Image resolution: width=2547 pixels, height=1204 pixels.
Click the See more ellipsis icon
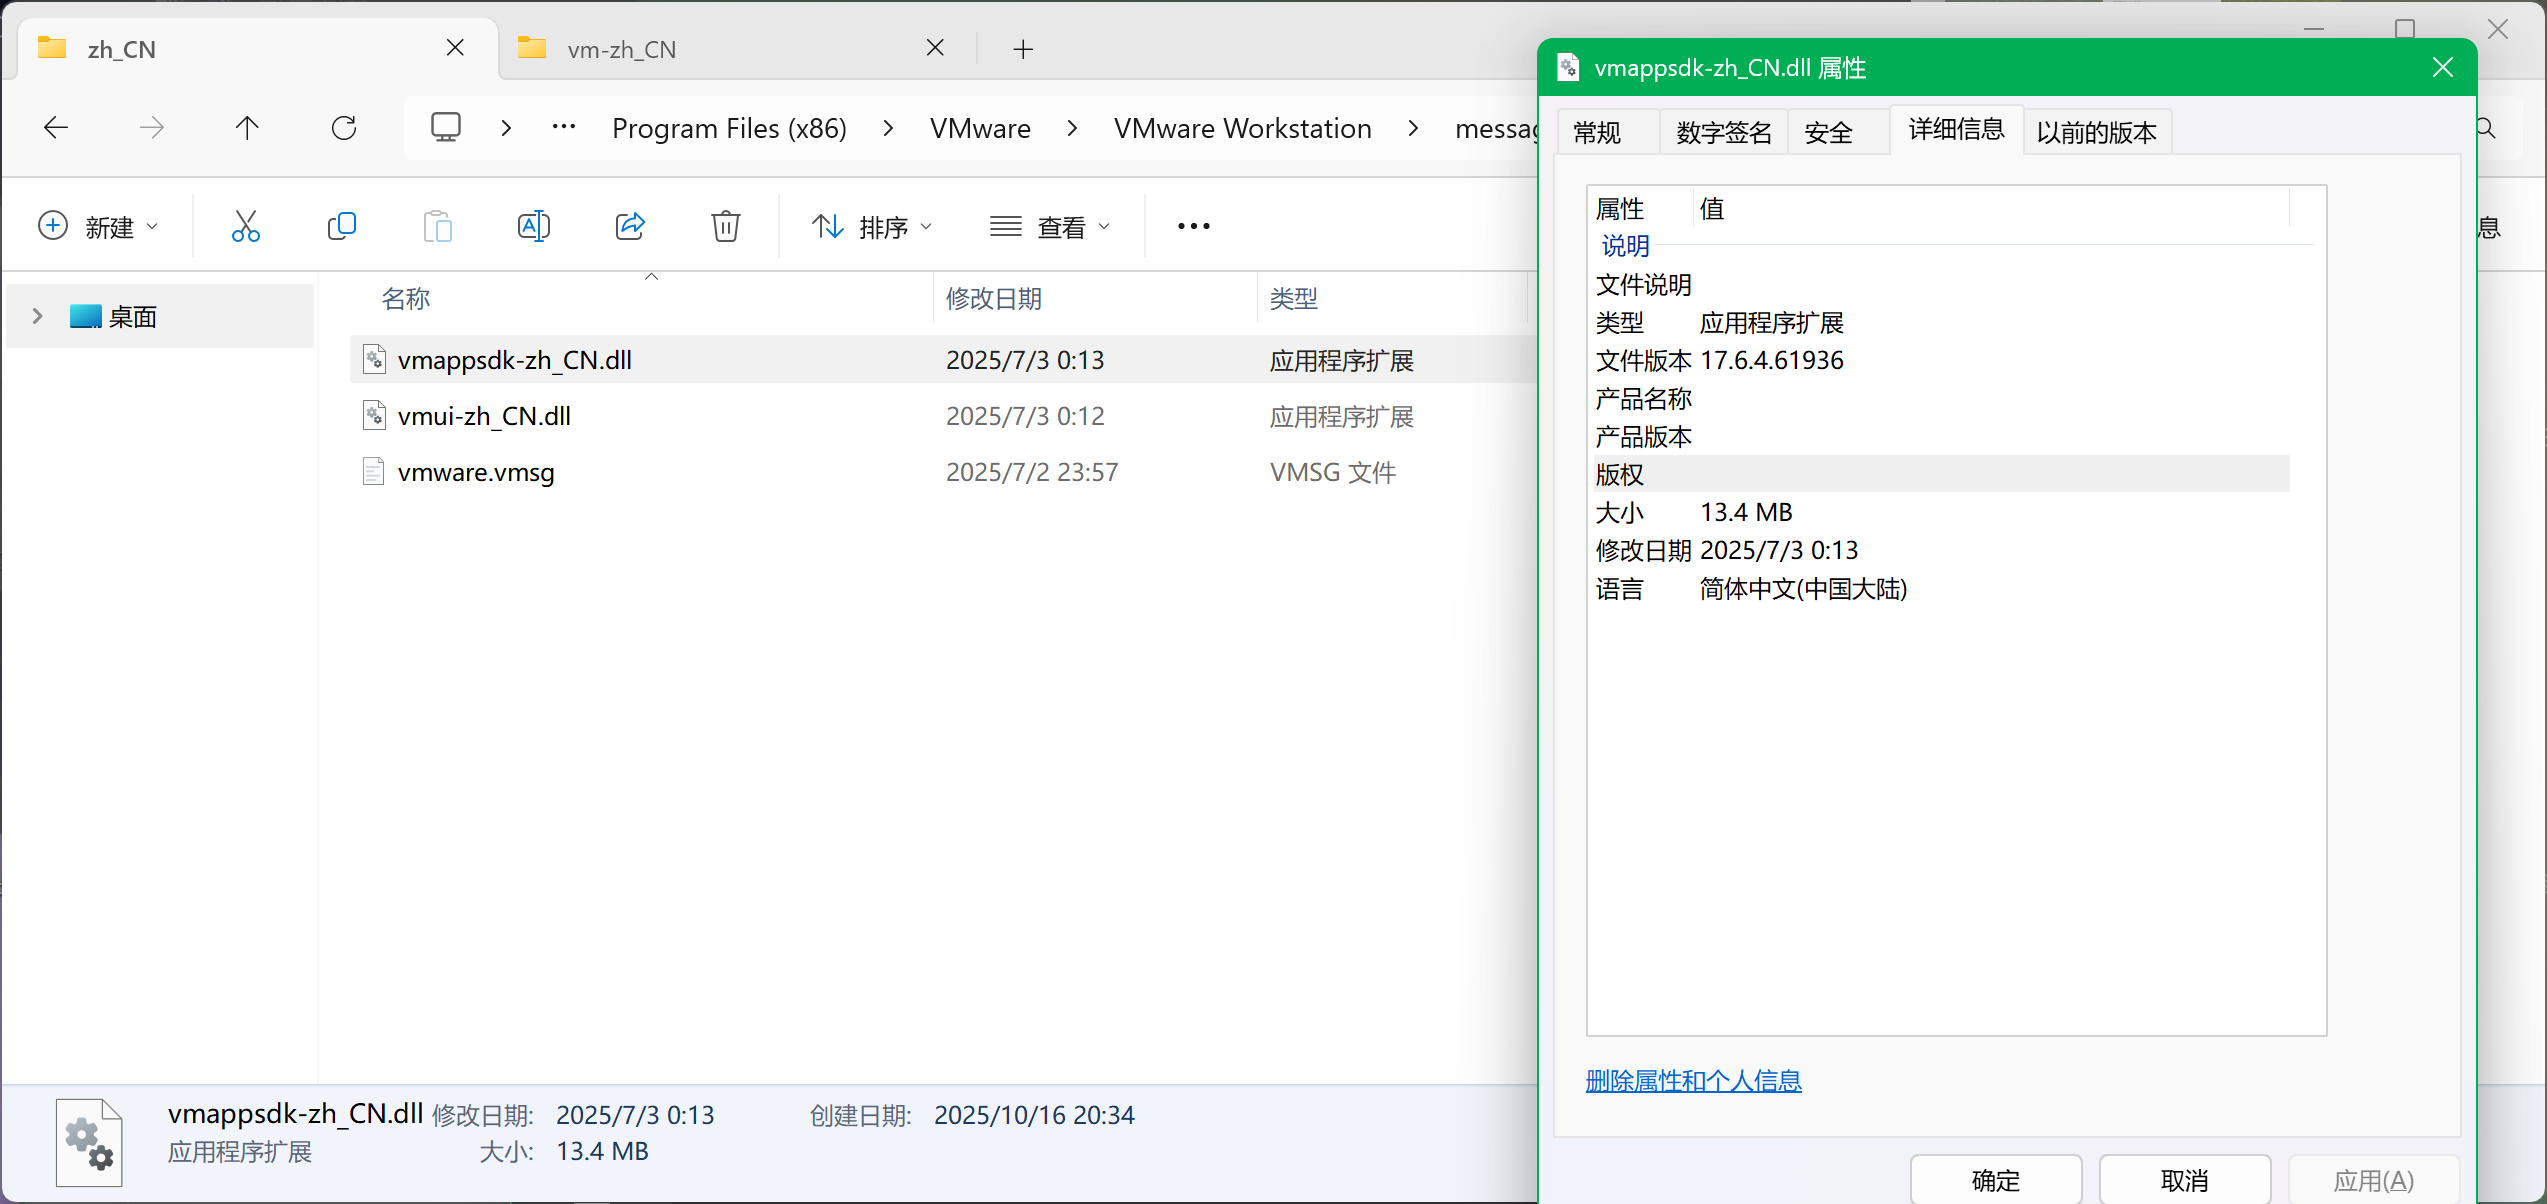pos(1192,226)
